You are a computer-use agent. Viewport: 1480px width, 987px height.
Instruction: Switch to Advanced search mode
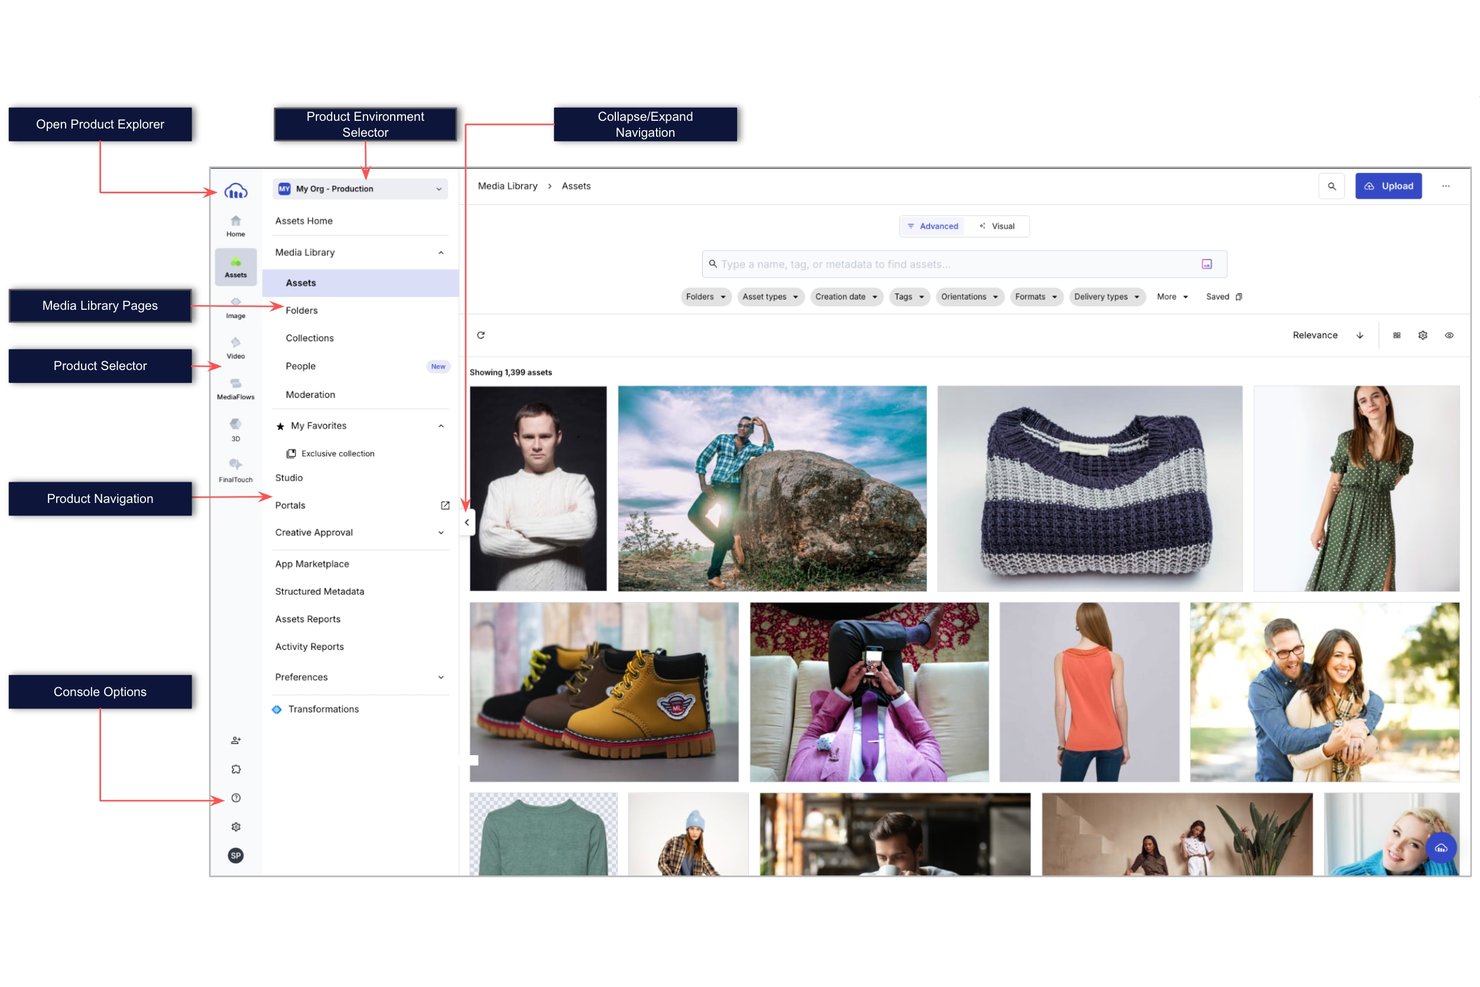pyautogui.click(x=933, y=226)
